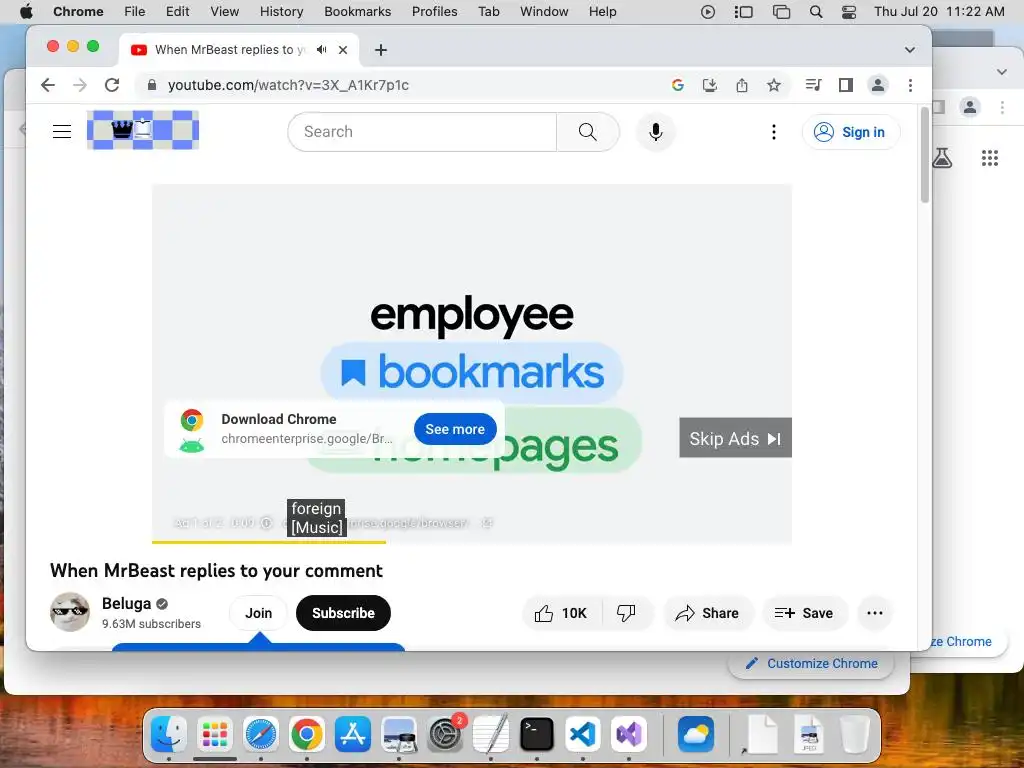The image size is (1024, 768).
Task: Open Control Center in menu bar
Action: click(x=849, y=12)
